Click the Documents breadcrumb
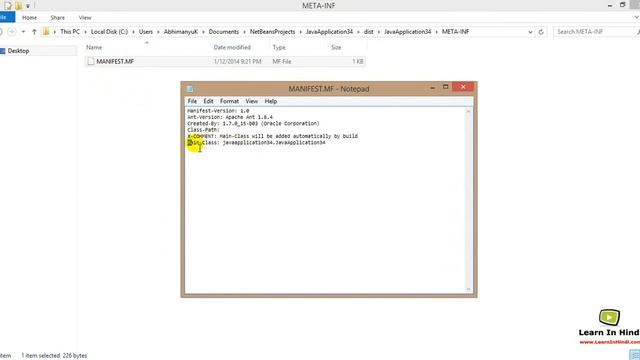The width and height of the screenshot is (640, 360). pyautogui.click(x=224, y=31)
